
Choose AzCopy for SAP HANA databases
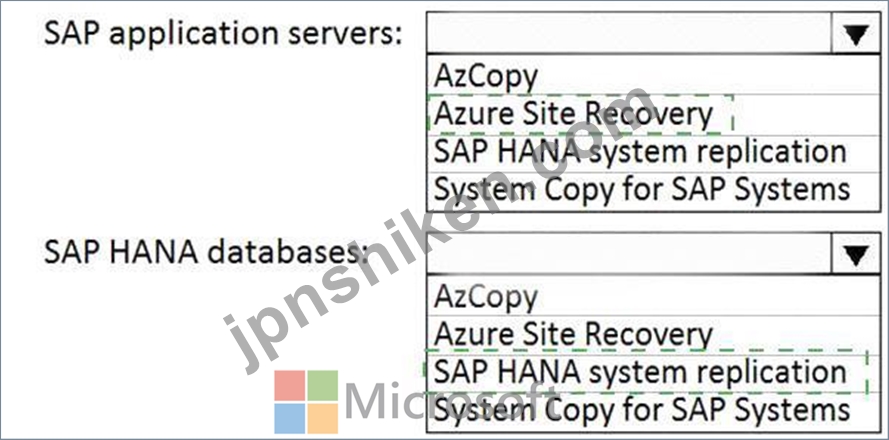pos(652,297)
